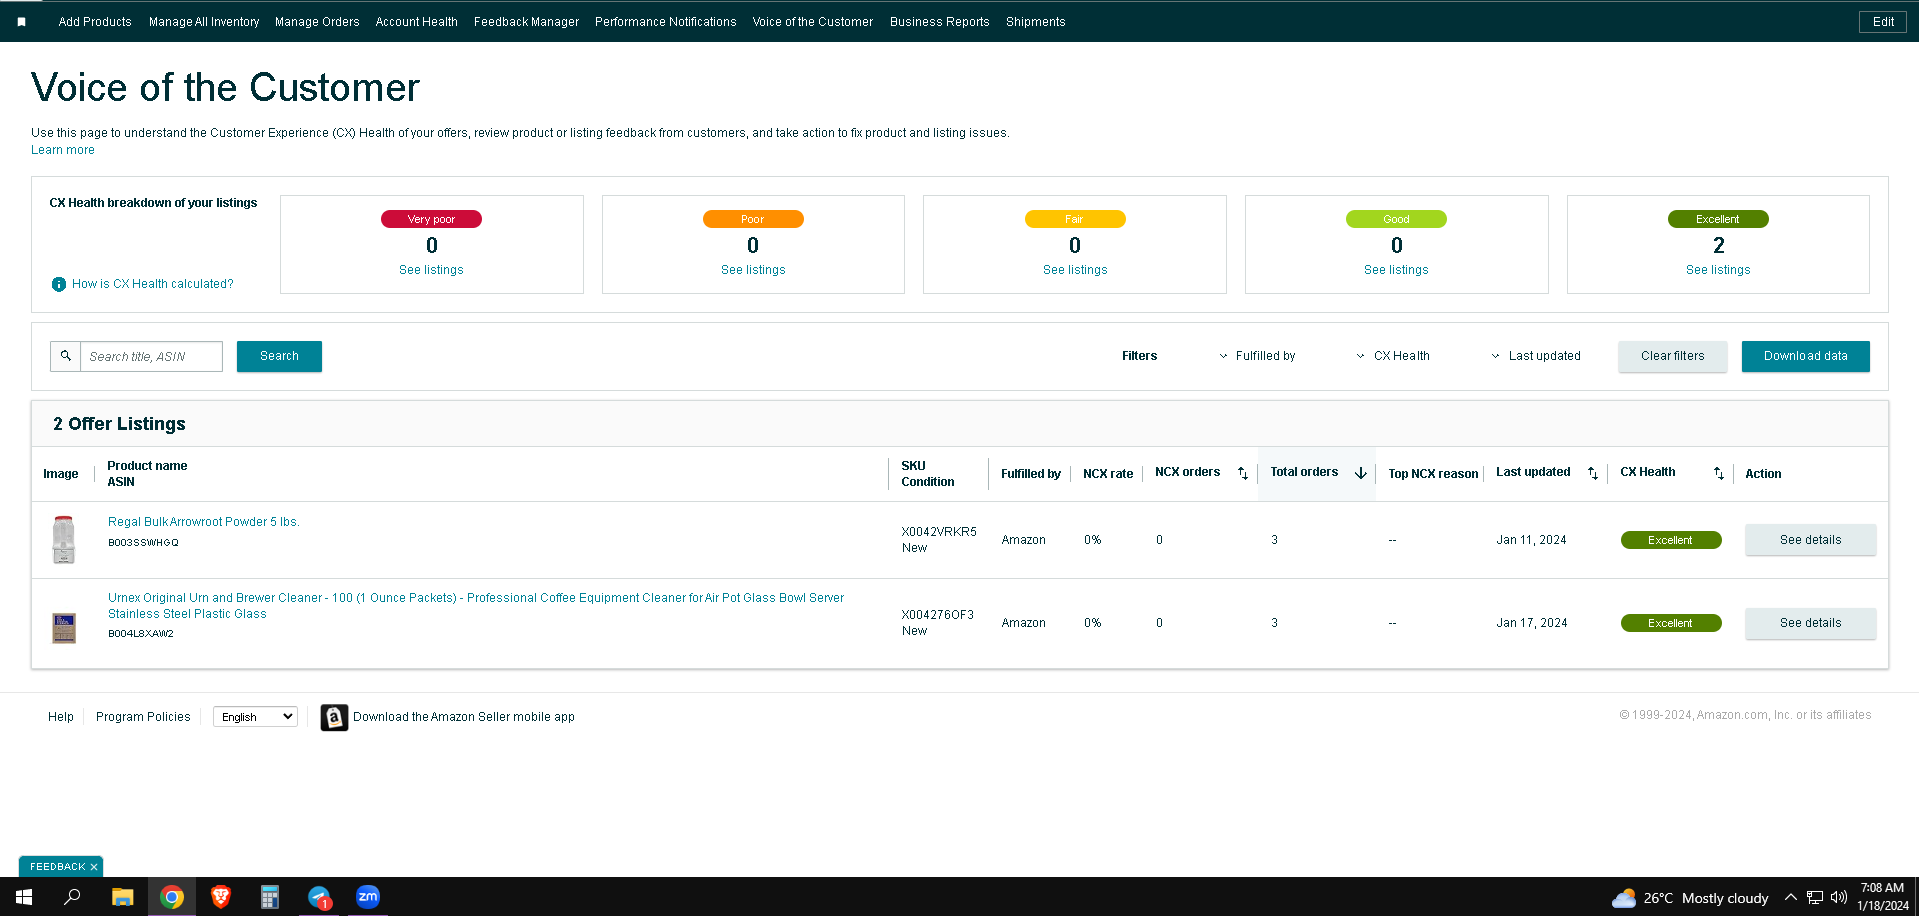Click the Amazon Seller app icon in the footer
This screenshot has width=1919, height=916.
pyautogui.click(x=334, y=717)
